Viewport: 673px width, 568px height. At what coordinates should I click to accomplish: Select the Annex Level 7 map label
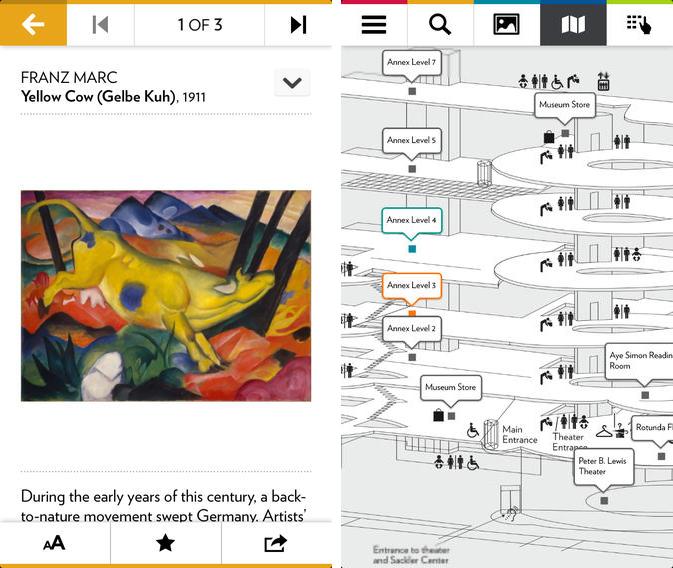coord(411,63)
